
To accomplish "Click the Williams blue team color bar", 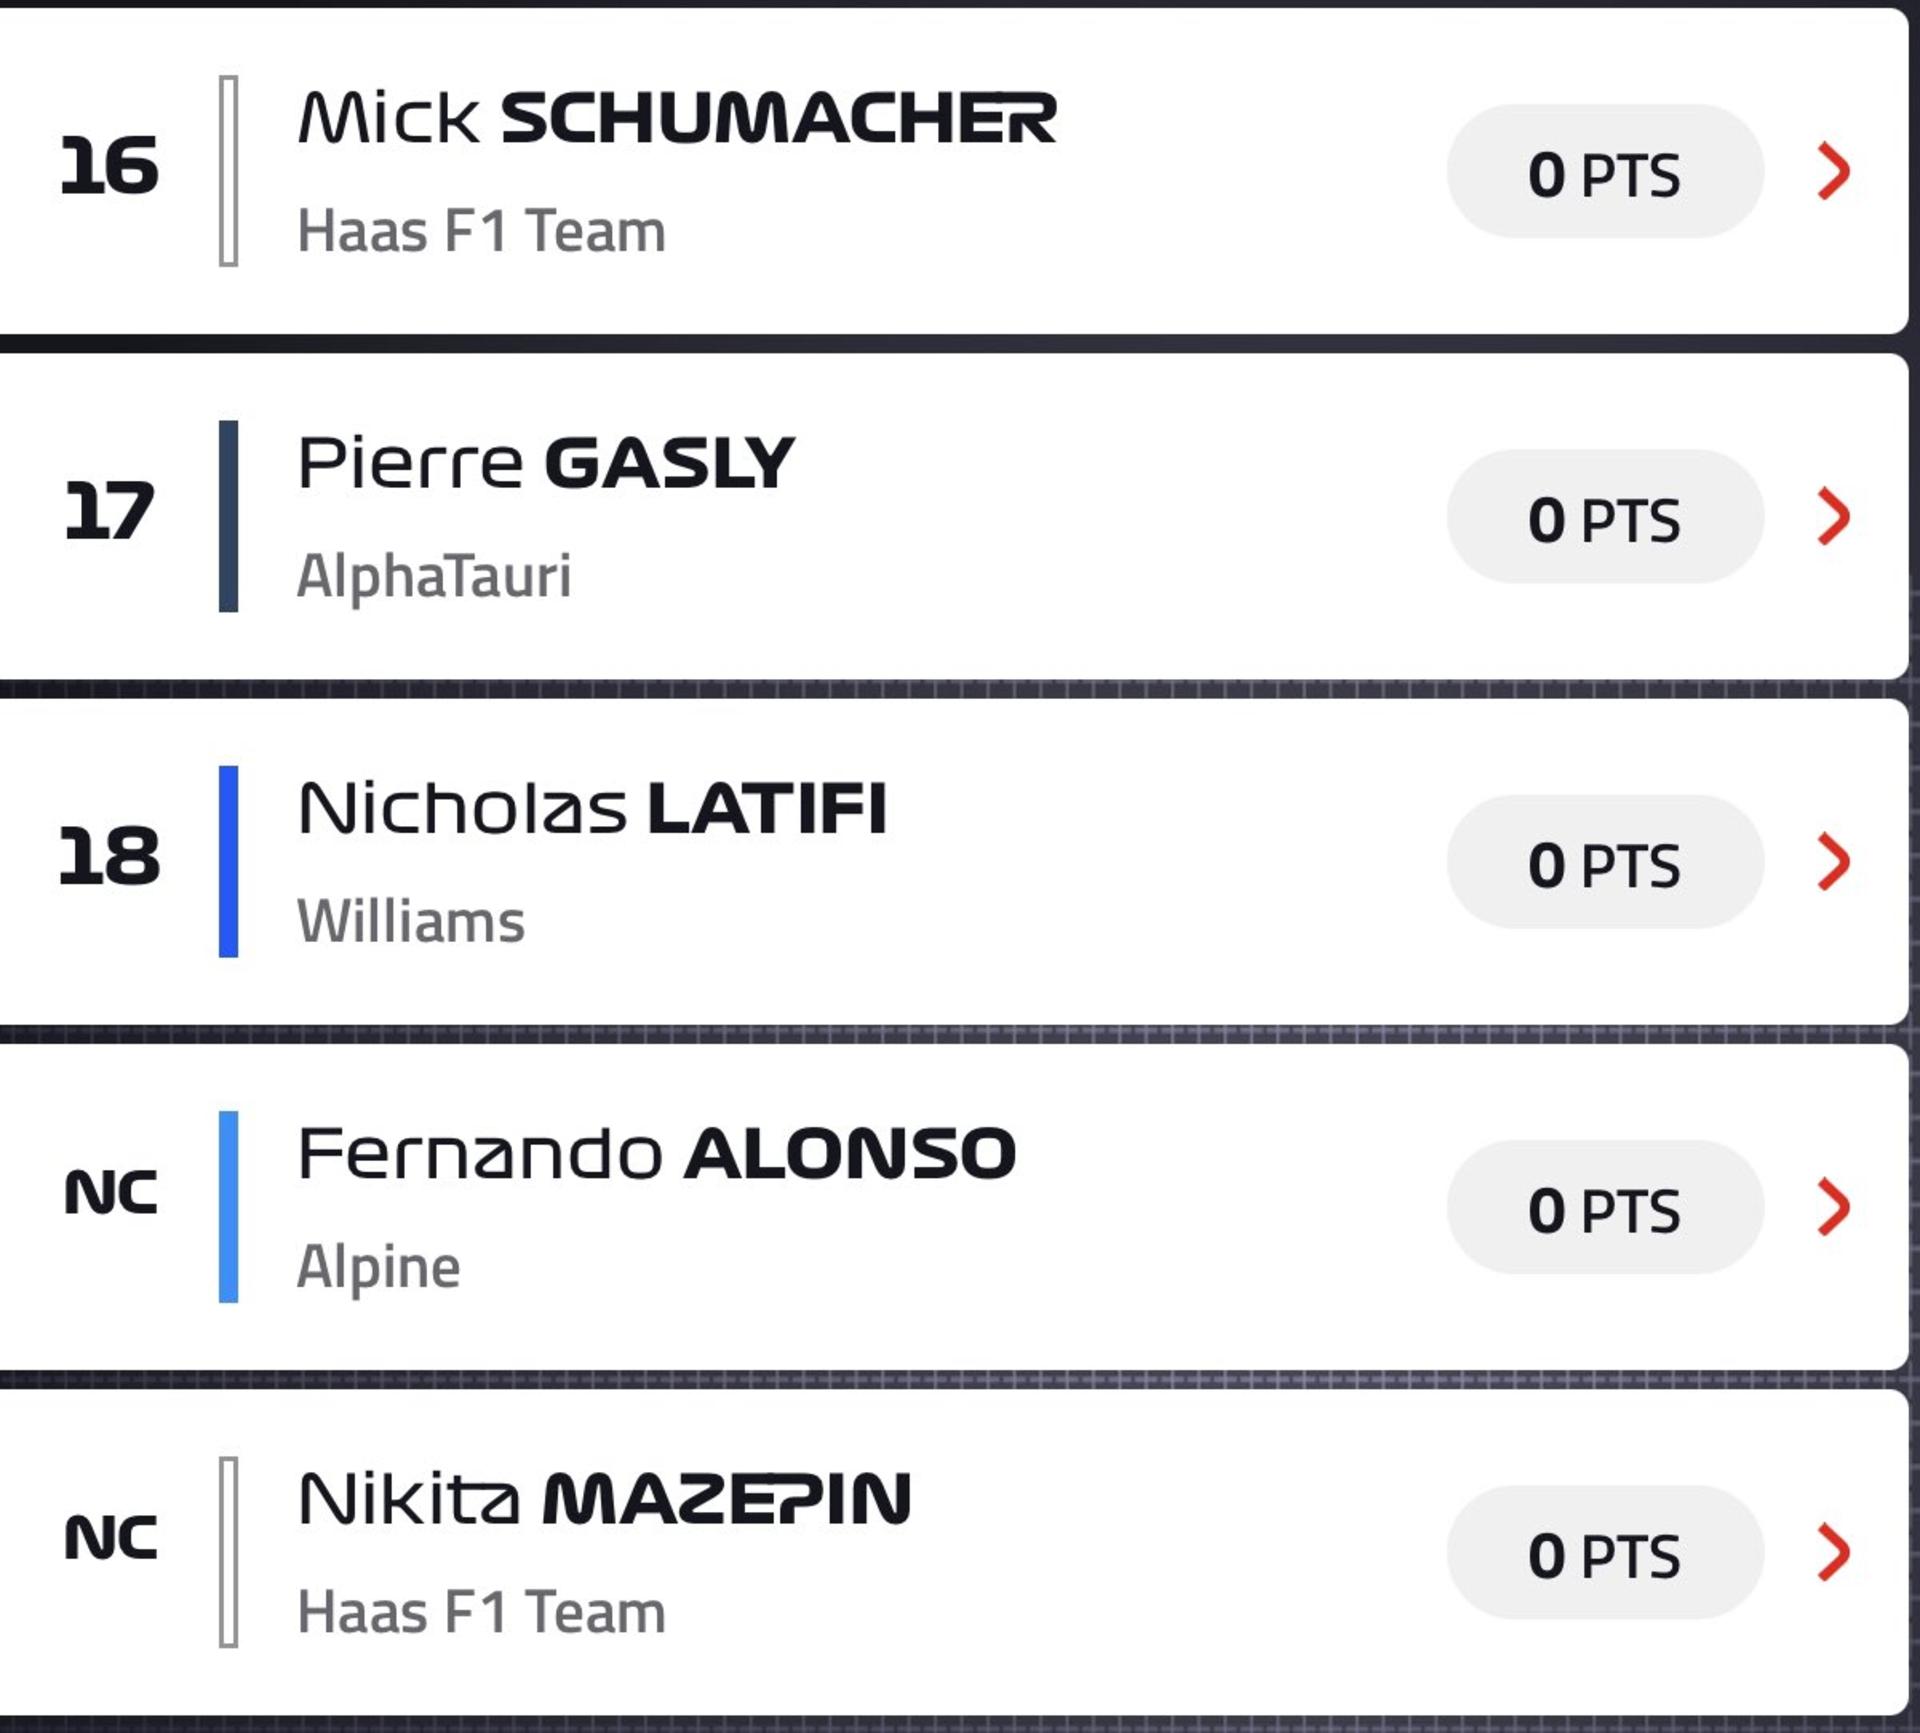I will pos(228,861).
